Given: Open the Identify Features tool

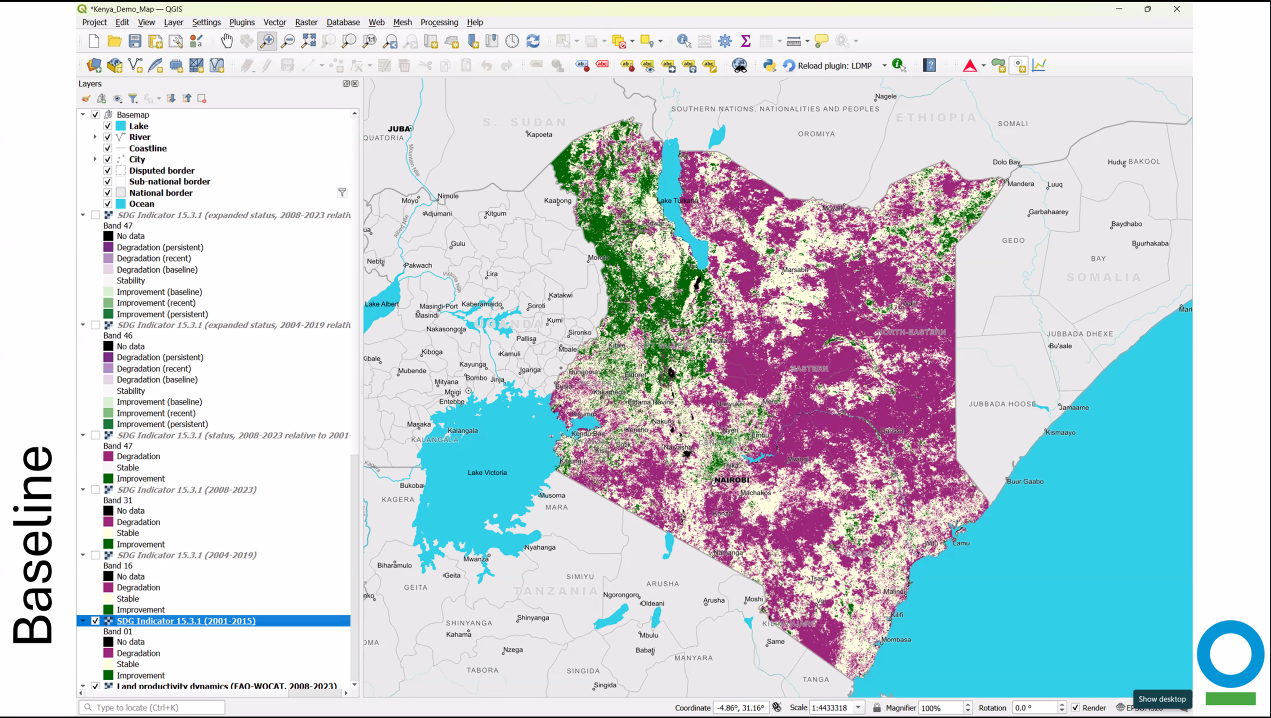Looking at the screenshot, I should coord(684,41).
